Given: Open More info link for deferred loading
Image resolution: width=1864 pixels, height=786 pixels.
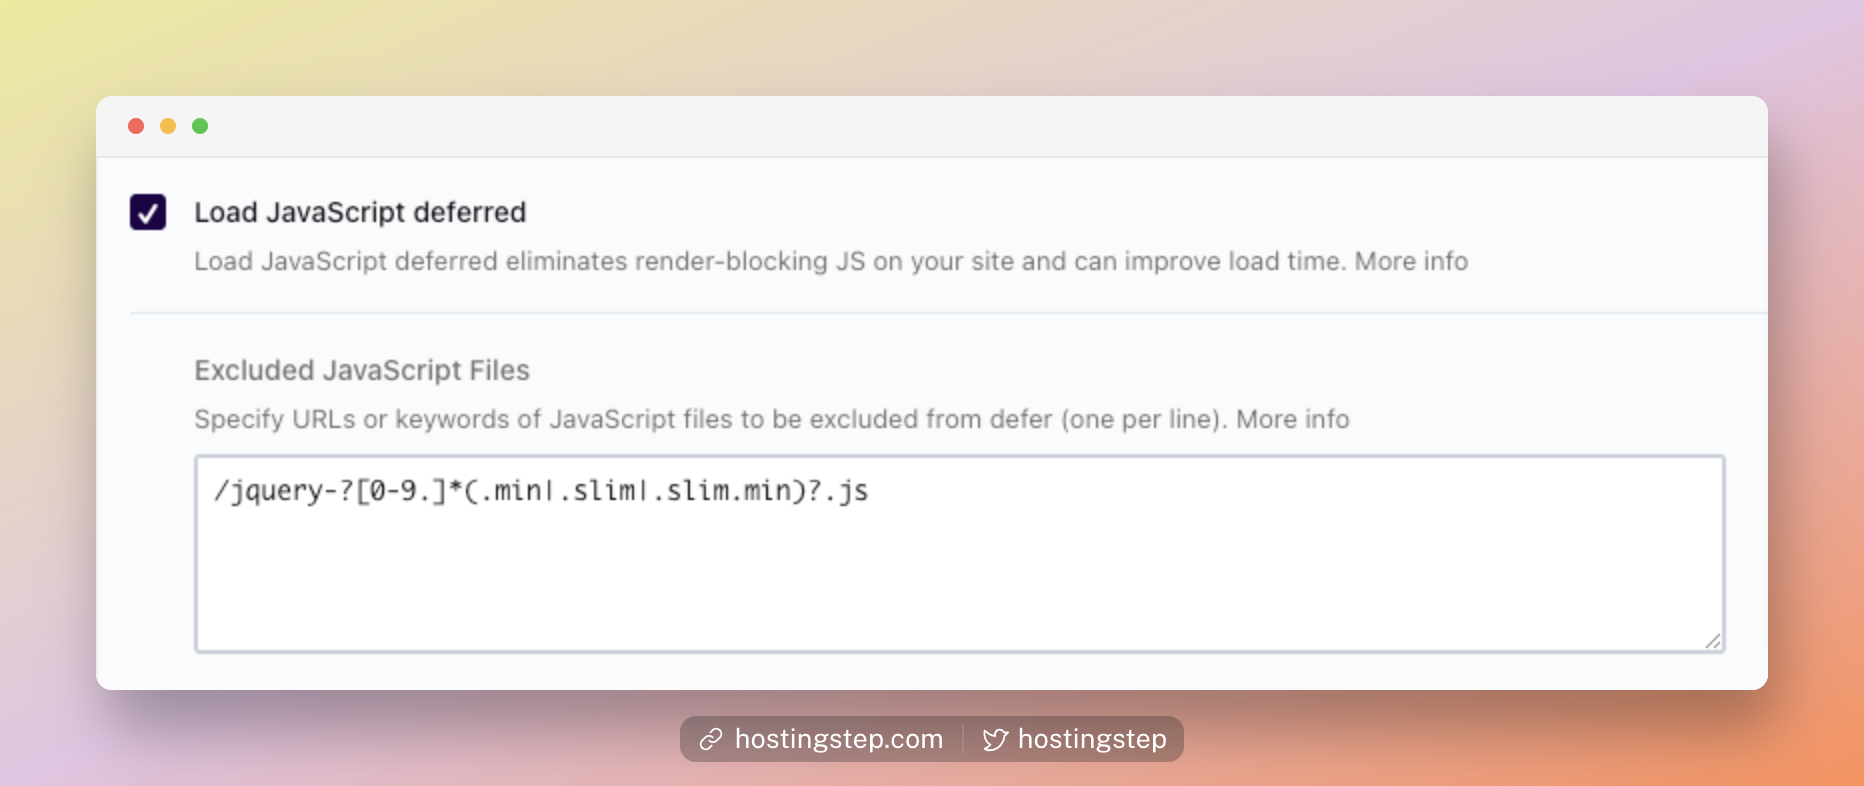Looking at the screenshot, I should click(1411, 261).
